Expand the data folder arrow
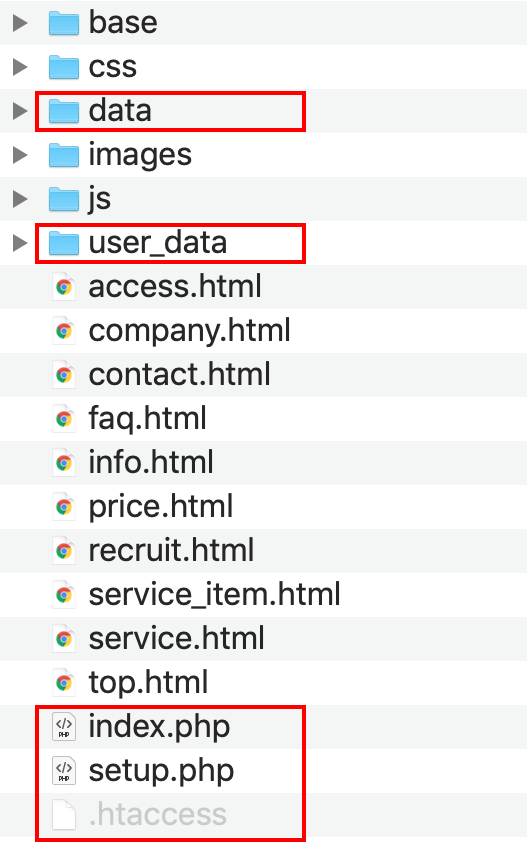The image size is (527, 851). coord(20,111)
